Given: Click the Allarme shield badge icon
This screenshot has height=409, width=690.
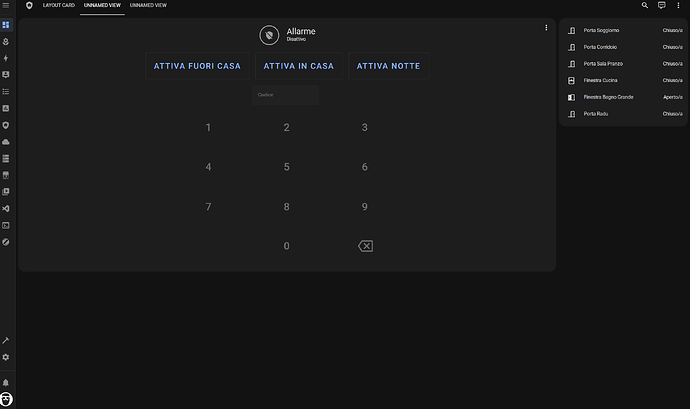Looking at the screenshot, I should (x=269, y=35).
